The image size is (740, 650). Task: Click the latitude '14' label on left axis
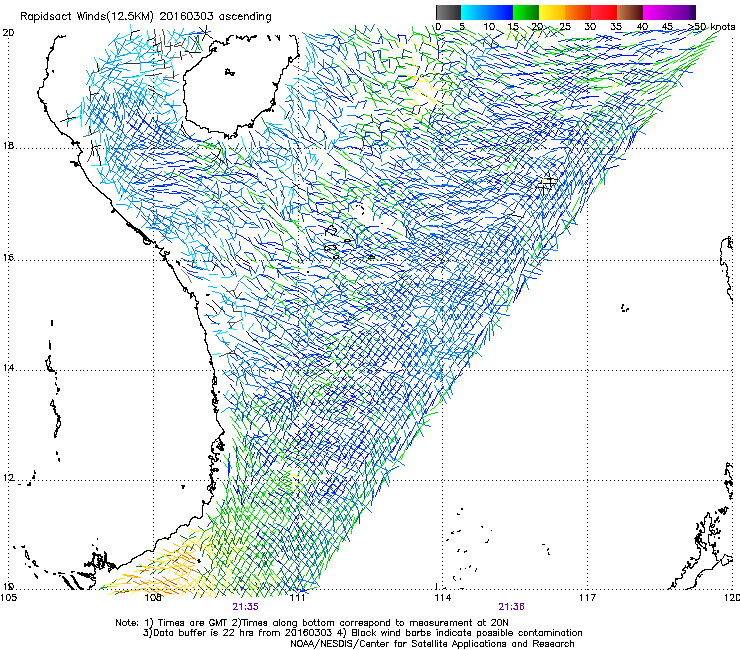click(x=8, y=368)
